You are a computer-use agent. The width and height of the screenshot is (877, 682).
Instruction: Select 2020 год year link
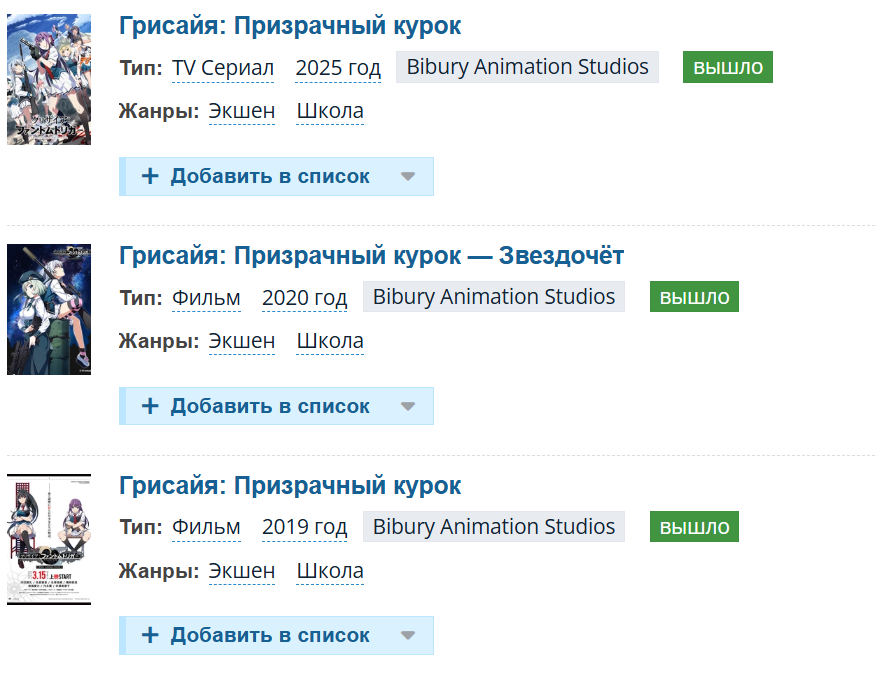click(305, 298)
